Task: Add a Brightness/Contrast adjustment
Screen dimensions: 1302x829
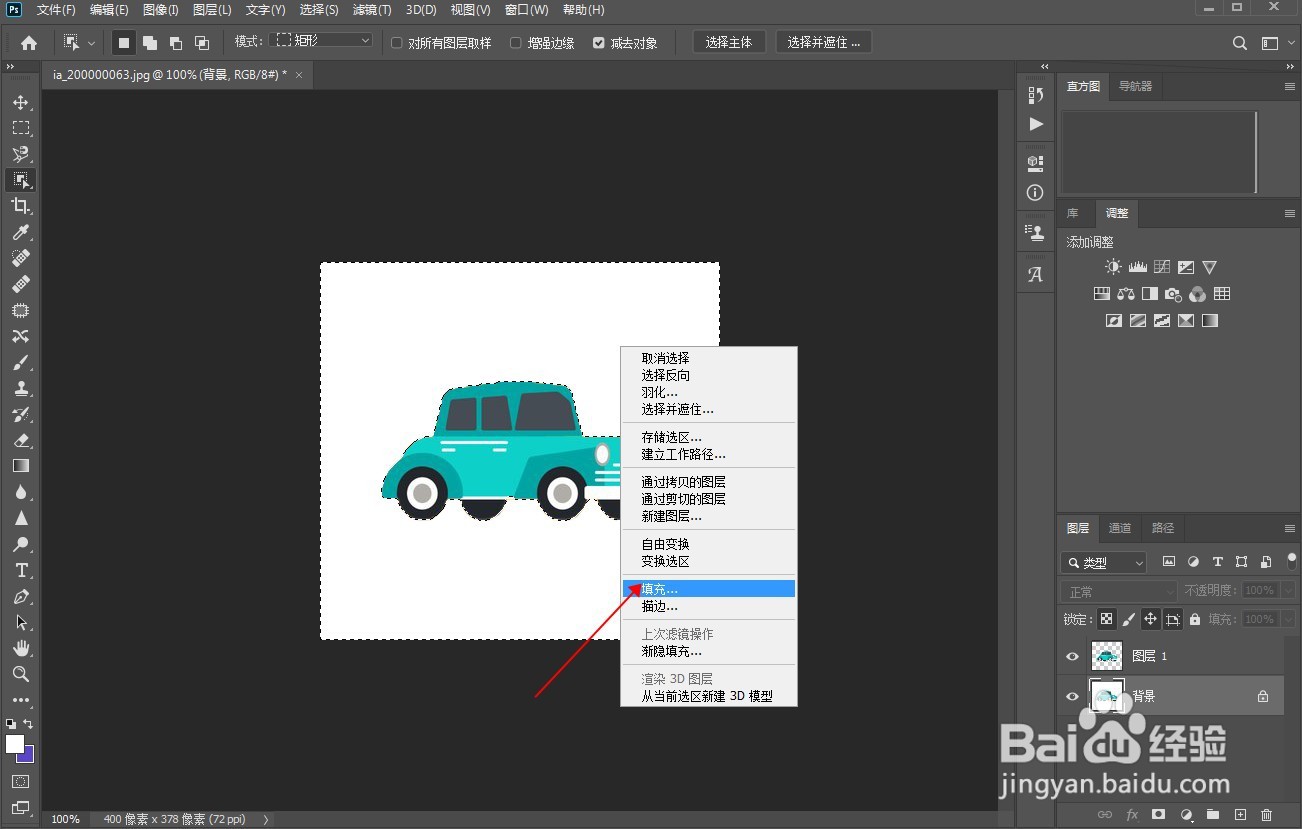Action: pyautogui.click(x=1113, y=267)
